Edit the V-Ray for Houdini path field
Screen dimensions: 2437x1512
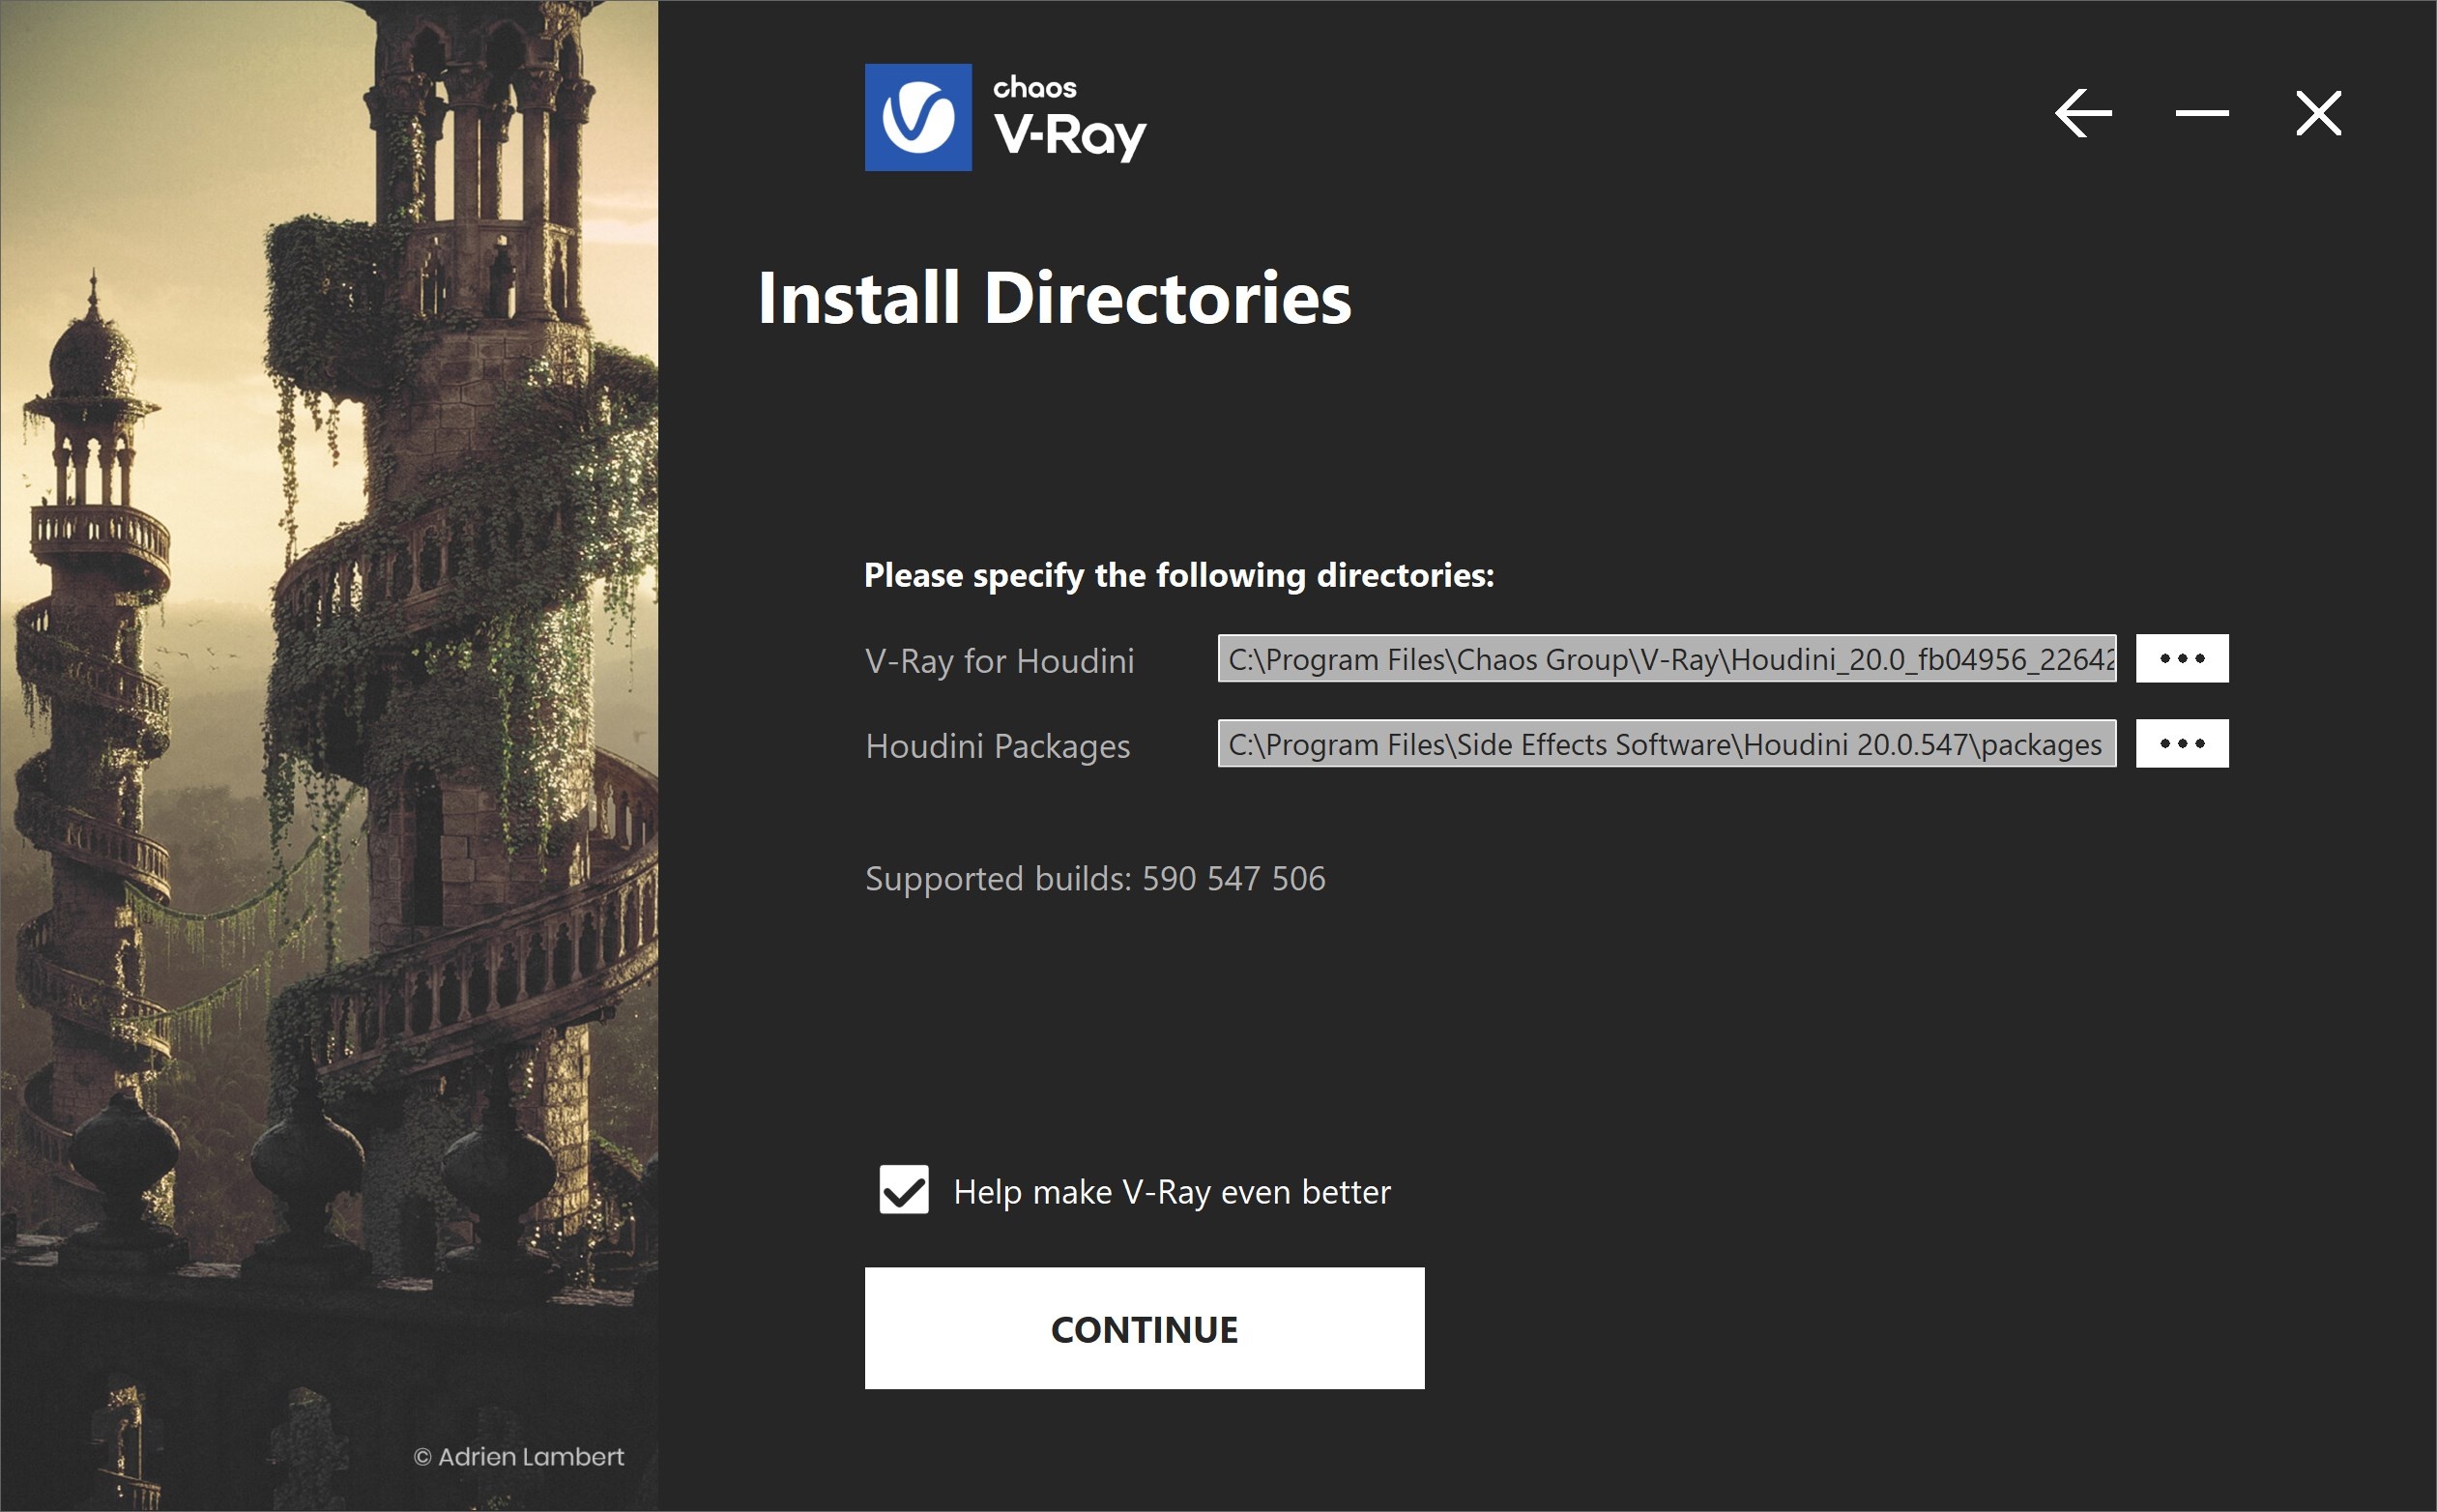1667,658
